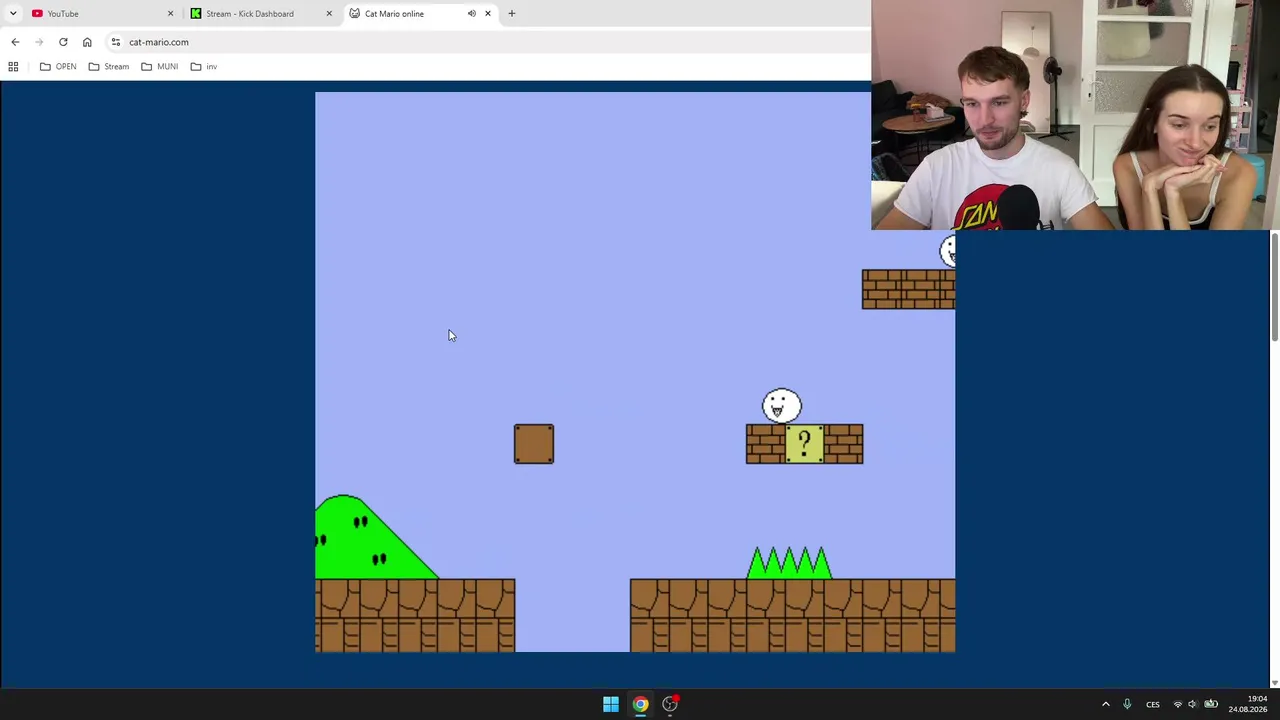Open the Wi-Fi network settings icon
The width and height of the screenshot is (1280, 720).
click(x=1177, y=704)
